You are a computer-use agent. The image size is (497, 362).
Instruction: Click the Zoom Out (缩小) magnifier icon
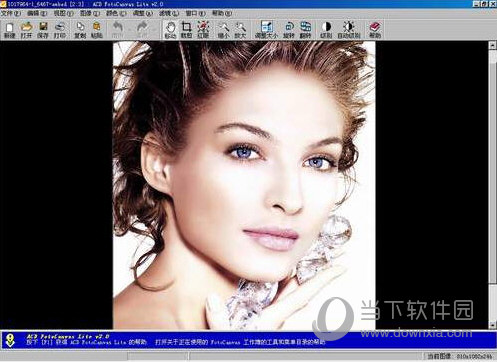pyautogui.click(x=223, y=30)
